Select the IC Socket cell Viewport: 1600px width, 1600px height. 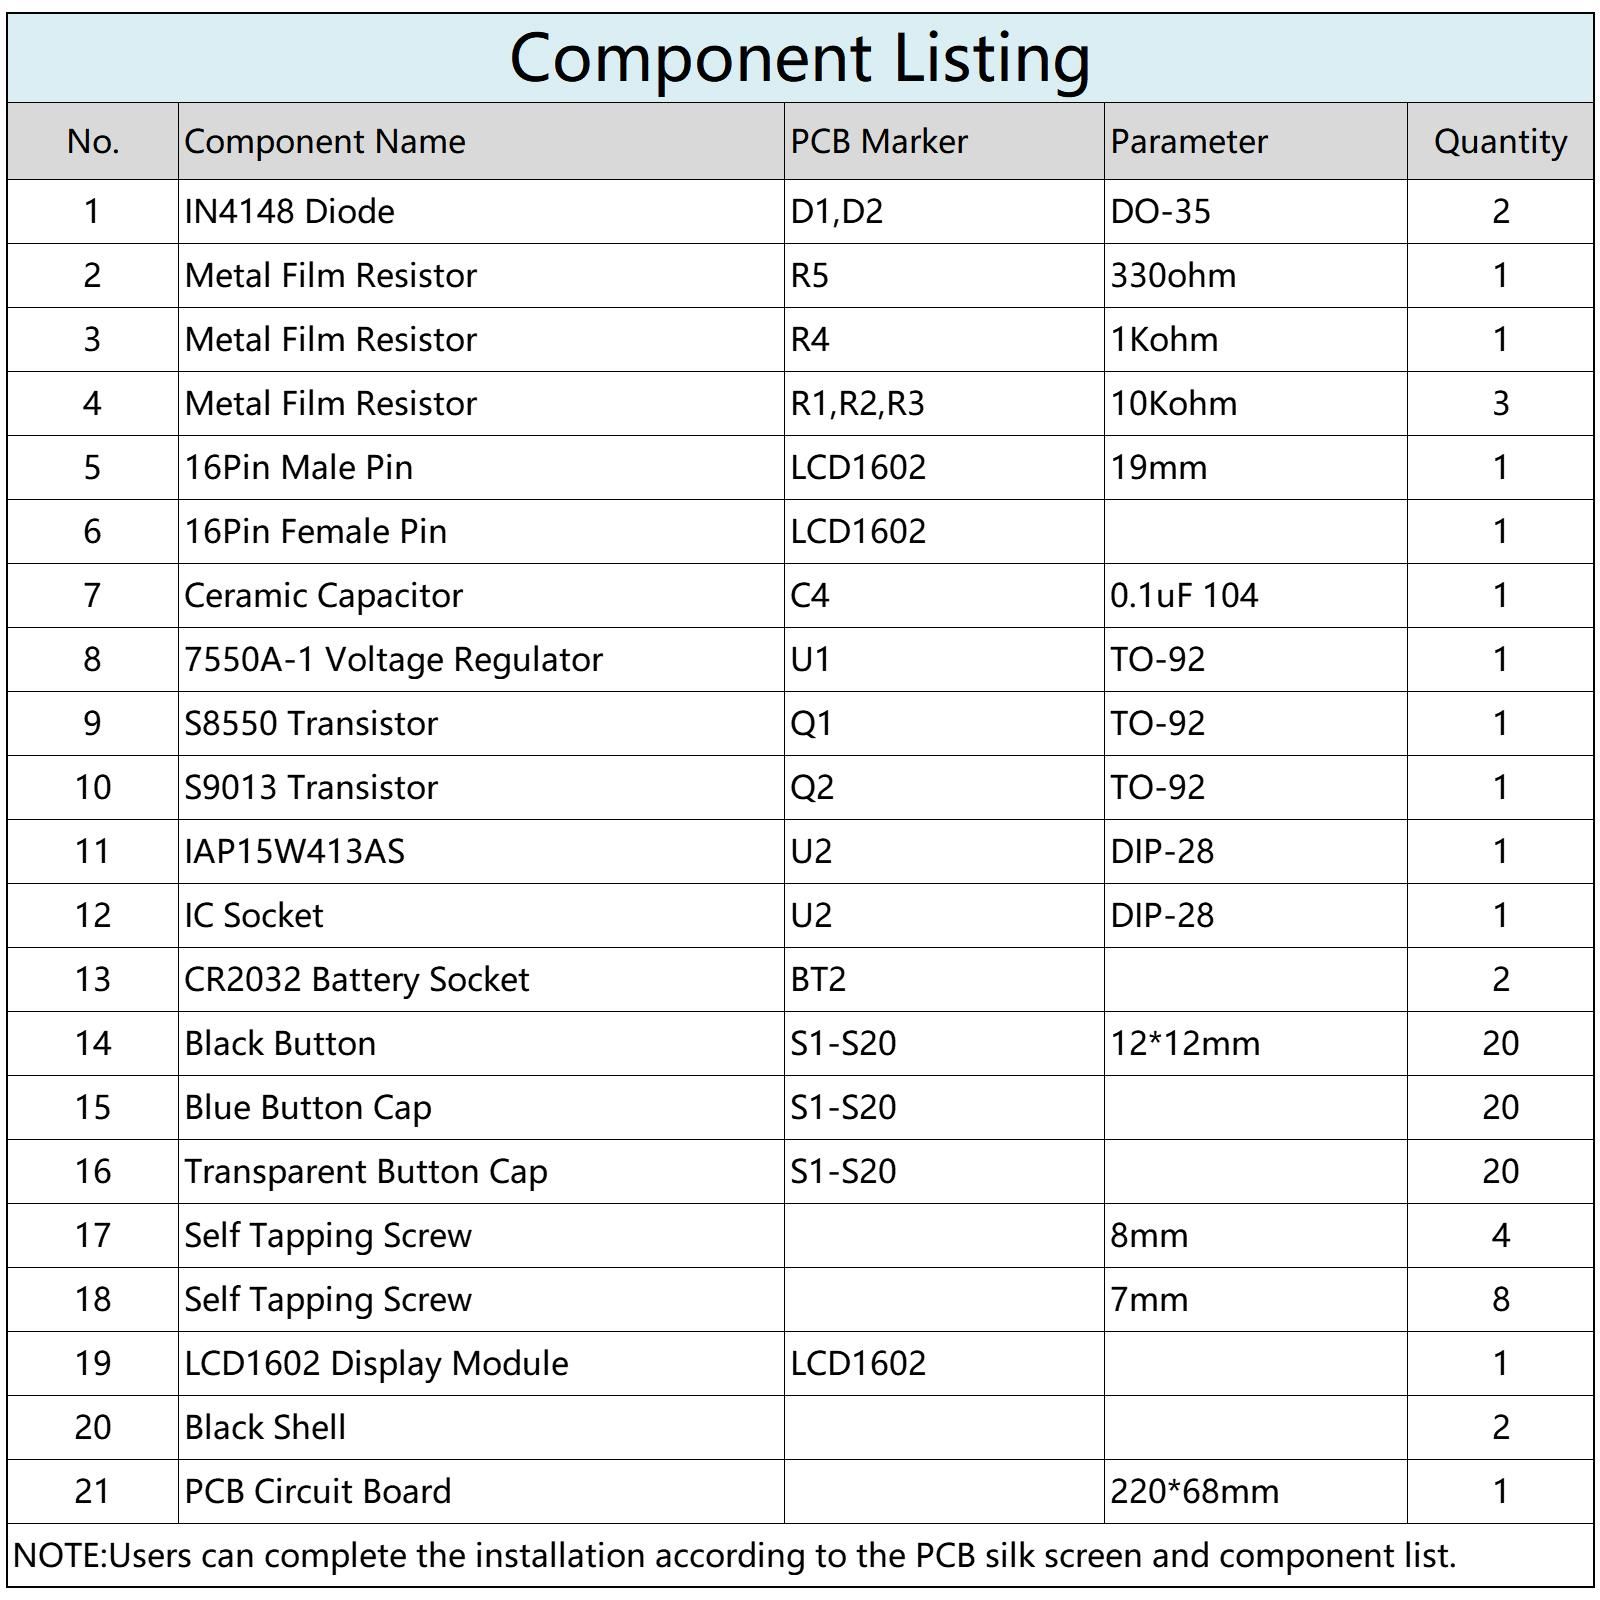254,916
